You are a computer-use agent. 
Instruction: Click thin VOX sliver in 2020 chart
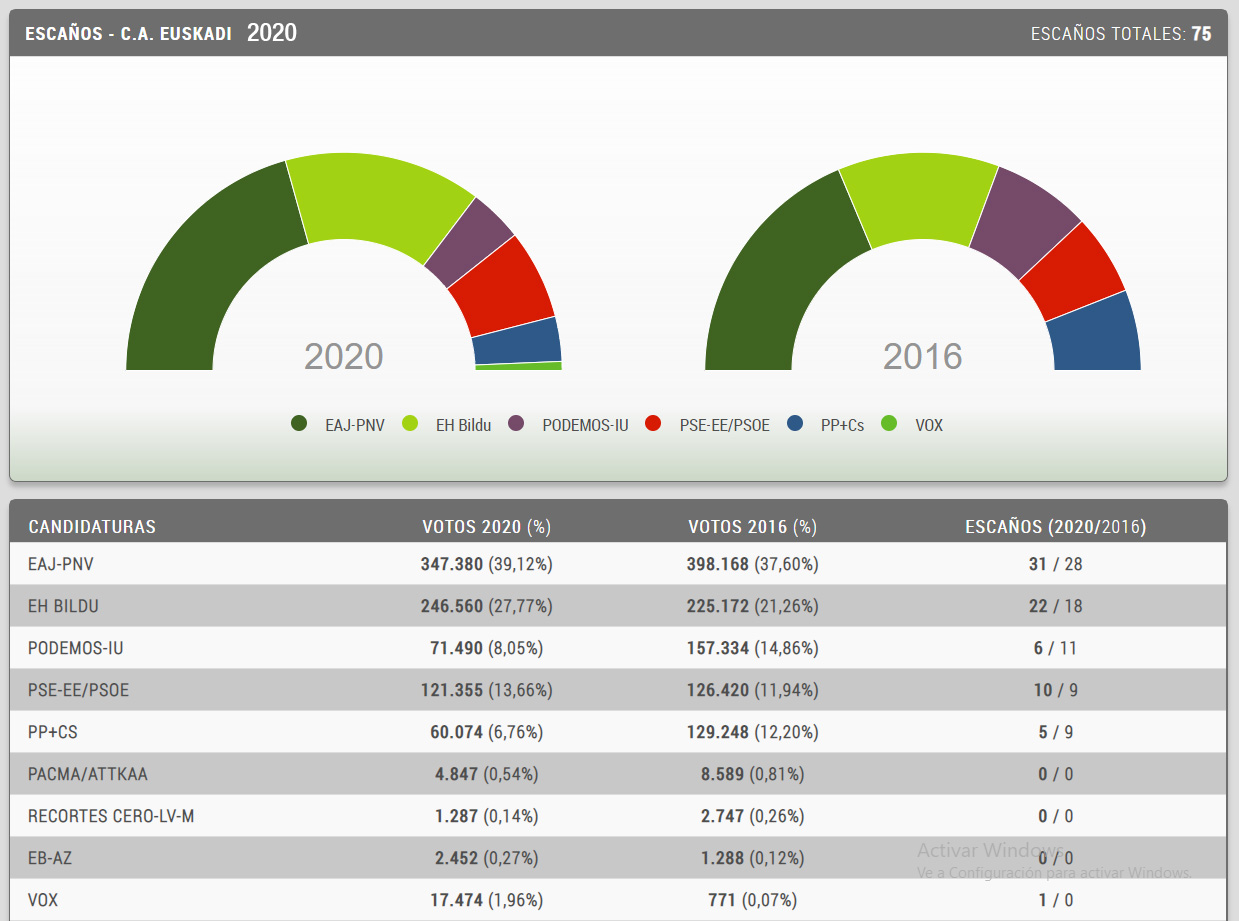click(518, 366)
